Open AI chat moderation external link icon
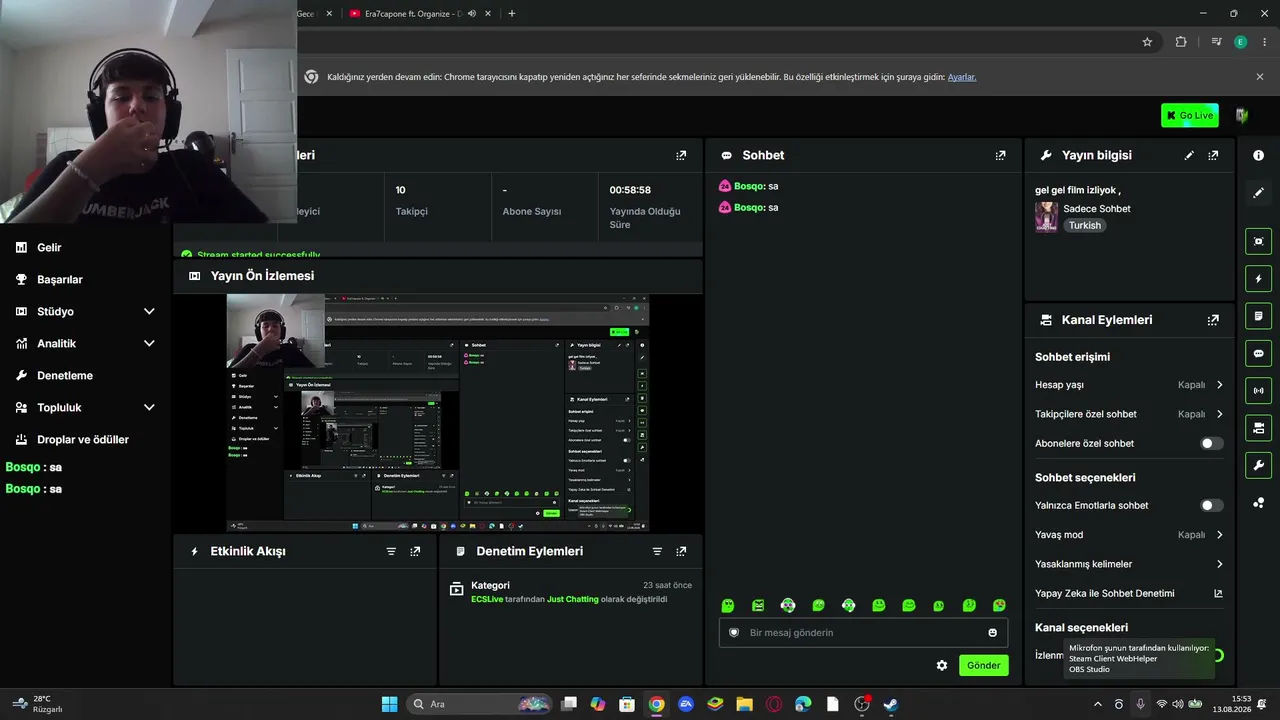The width and height of the screenshot is (1280, 720). tap(1218, 593)
